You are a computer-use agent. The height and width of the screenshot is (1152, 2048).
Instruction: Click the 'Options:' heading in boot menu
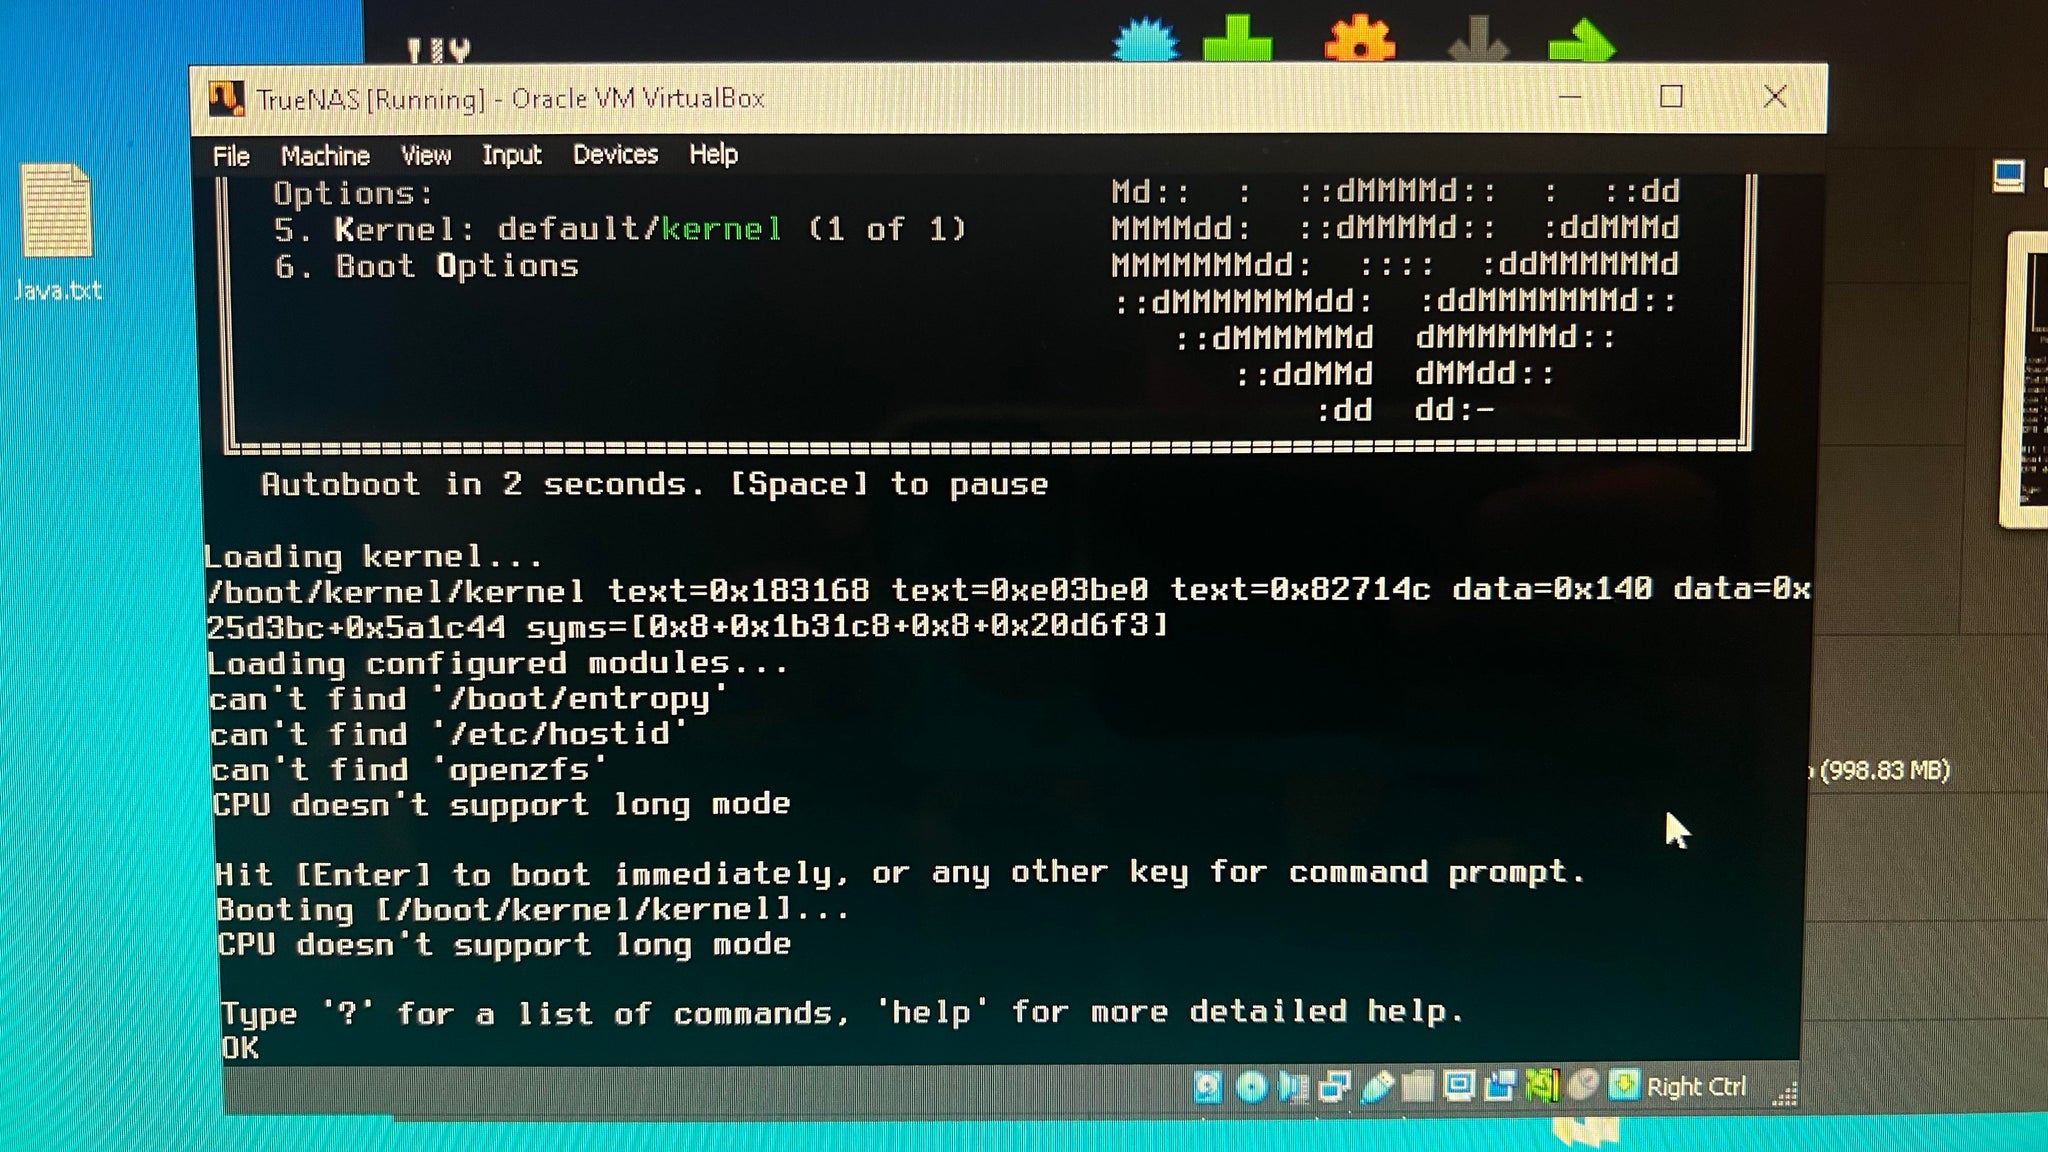point(353,193)
